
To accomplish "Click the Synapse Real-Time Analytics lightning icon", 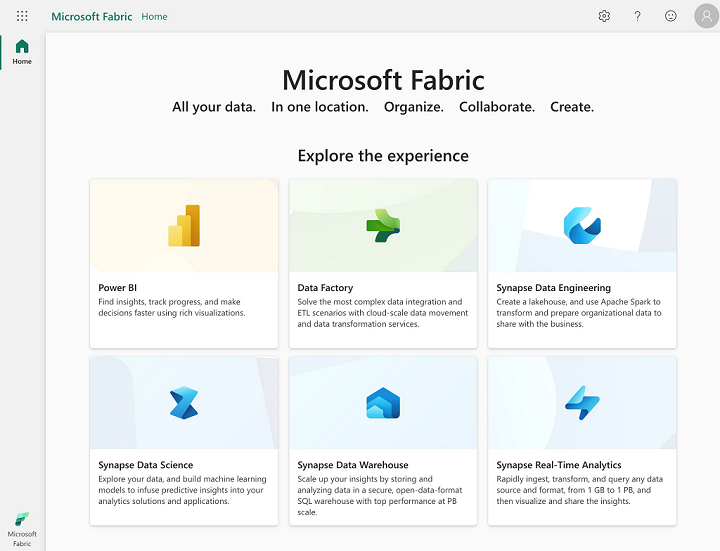I will tap(582, 403).
